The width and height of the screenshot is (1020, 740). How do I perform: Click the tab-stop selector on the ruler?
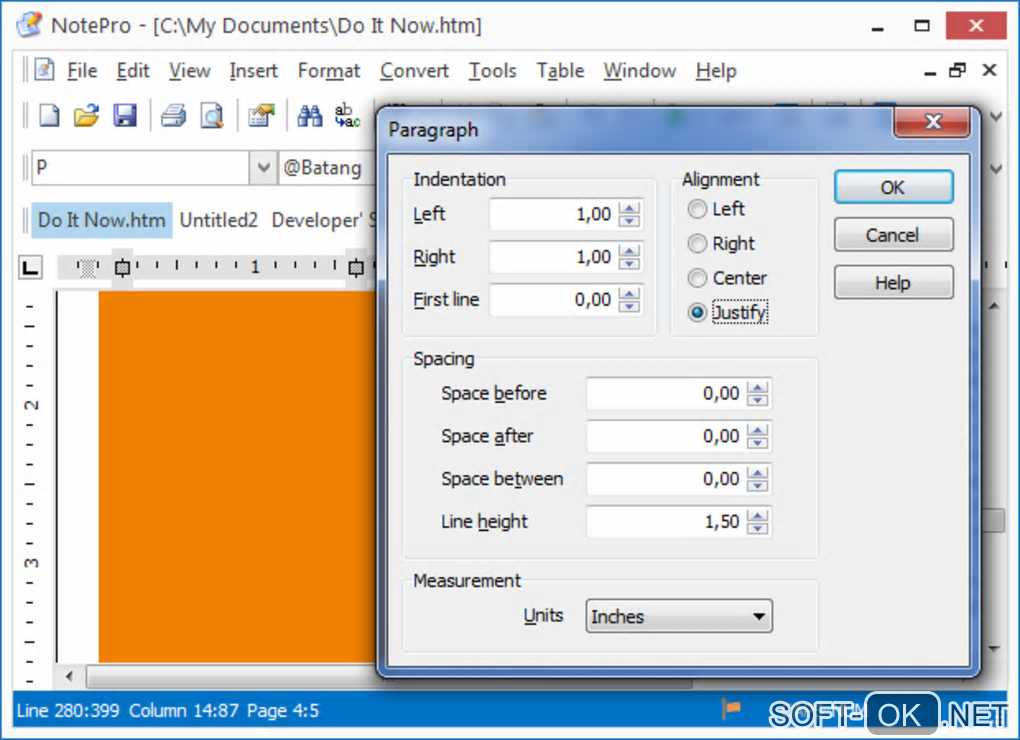(30, 267)
